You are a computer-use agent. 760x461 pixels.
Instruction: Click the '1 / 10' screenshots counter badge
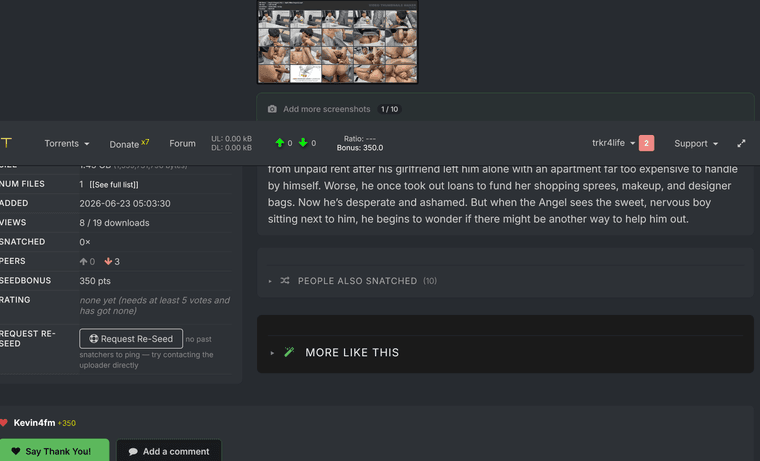389,109
